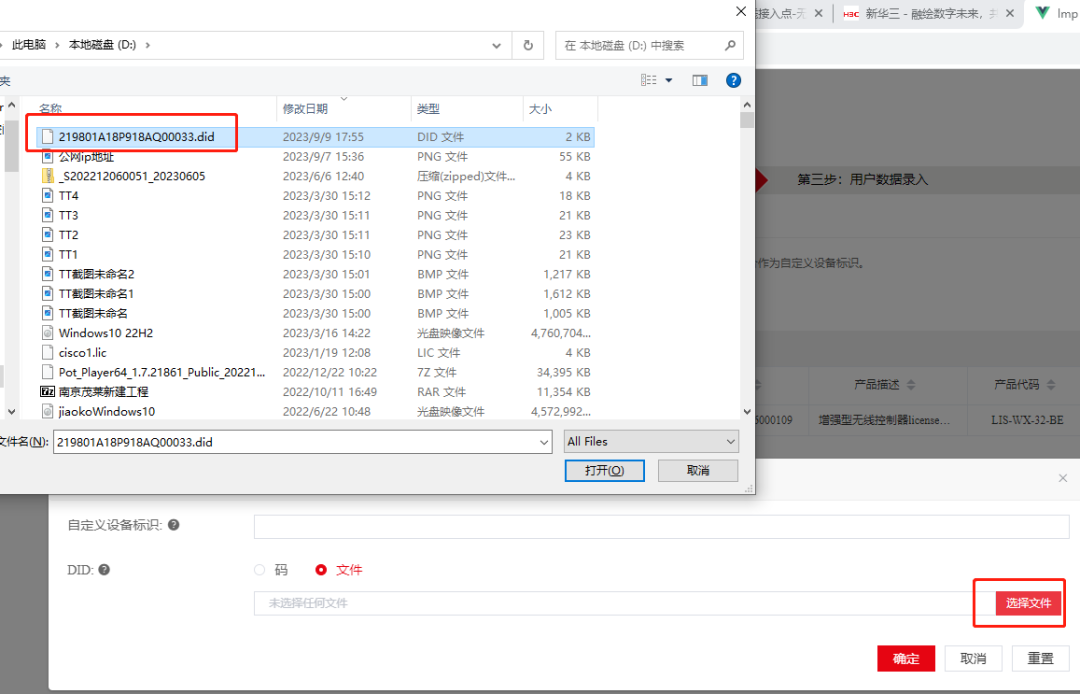Click the 自定义设备标识 input field

661,526
